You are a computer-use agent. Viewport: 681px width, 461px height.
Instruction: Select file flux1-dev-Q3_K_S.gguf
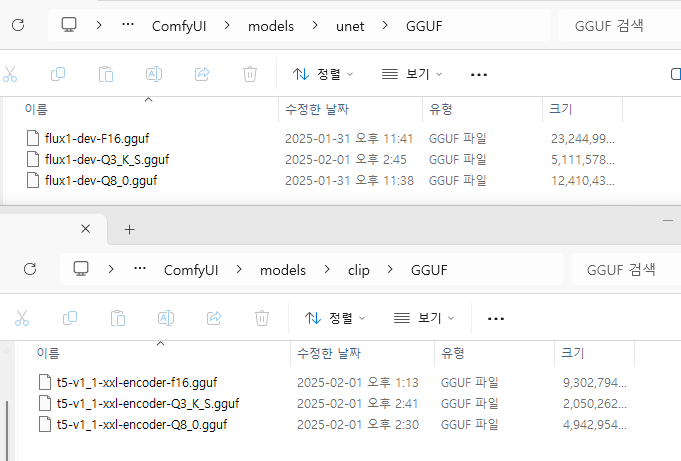(x=107, y=159)
